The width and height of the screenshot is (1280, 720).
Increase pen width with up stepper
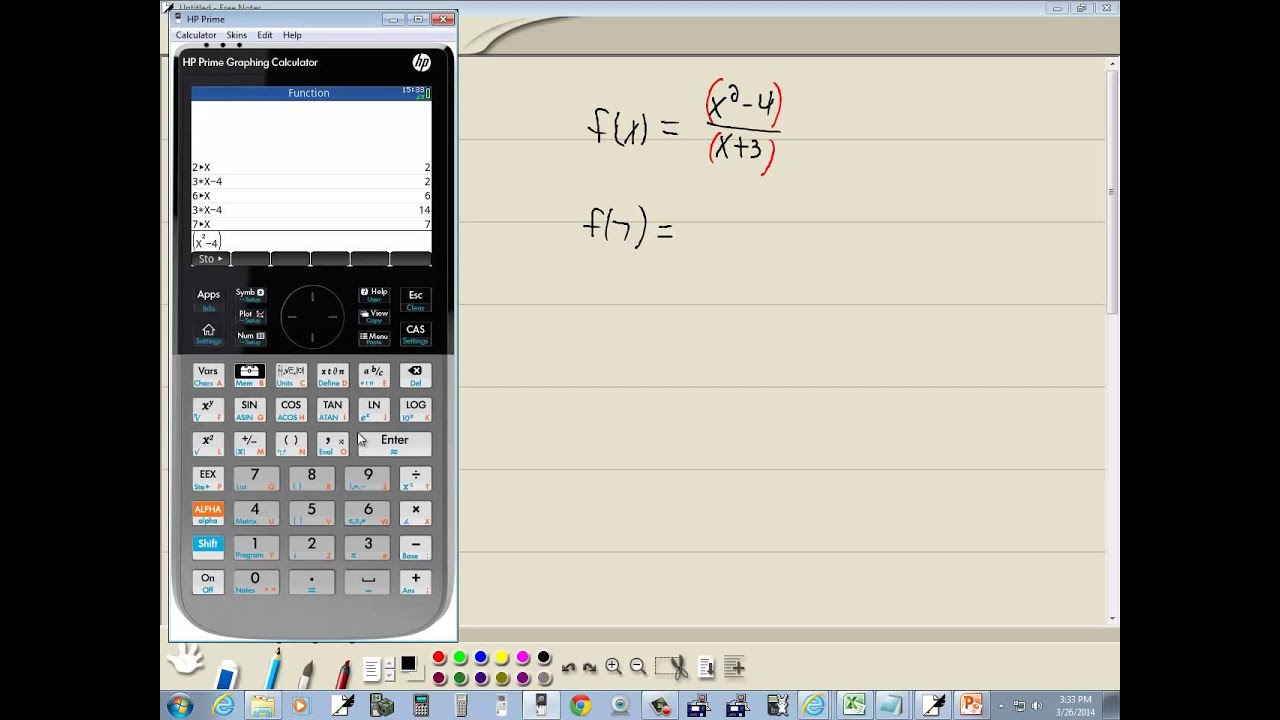click(391, 662)
